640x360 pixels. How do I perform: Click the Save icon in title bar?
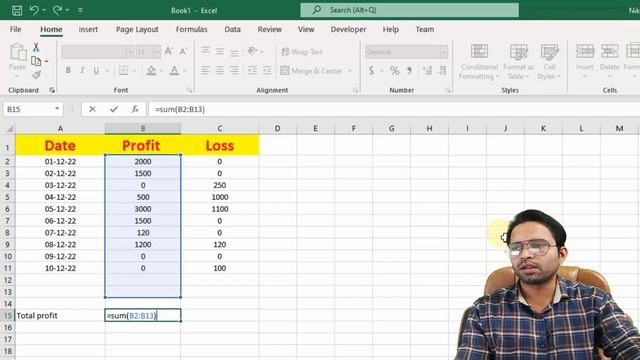pos(17,10)
